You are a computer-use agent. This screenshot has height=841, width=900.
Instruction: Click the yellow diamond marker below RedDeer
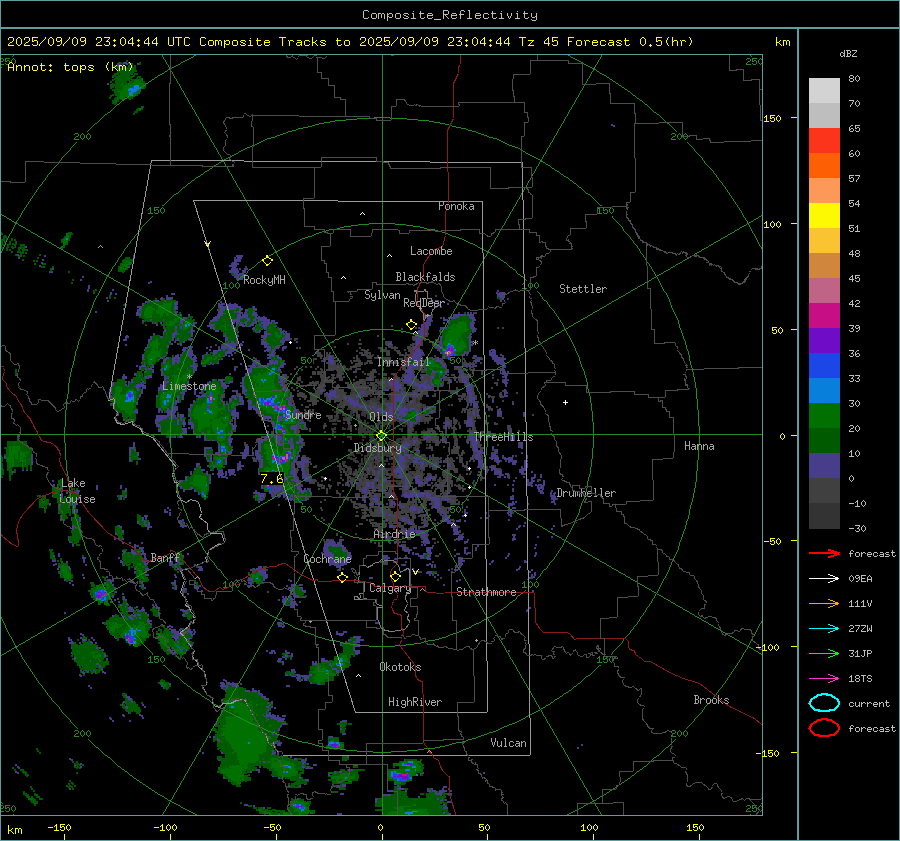point(411,325)
